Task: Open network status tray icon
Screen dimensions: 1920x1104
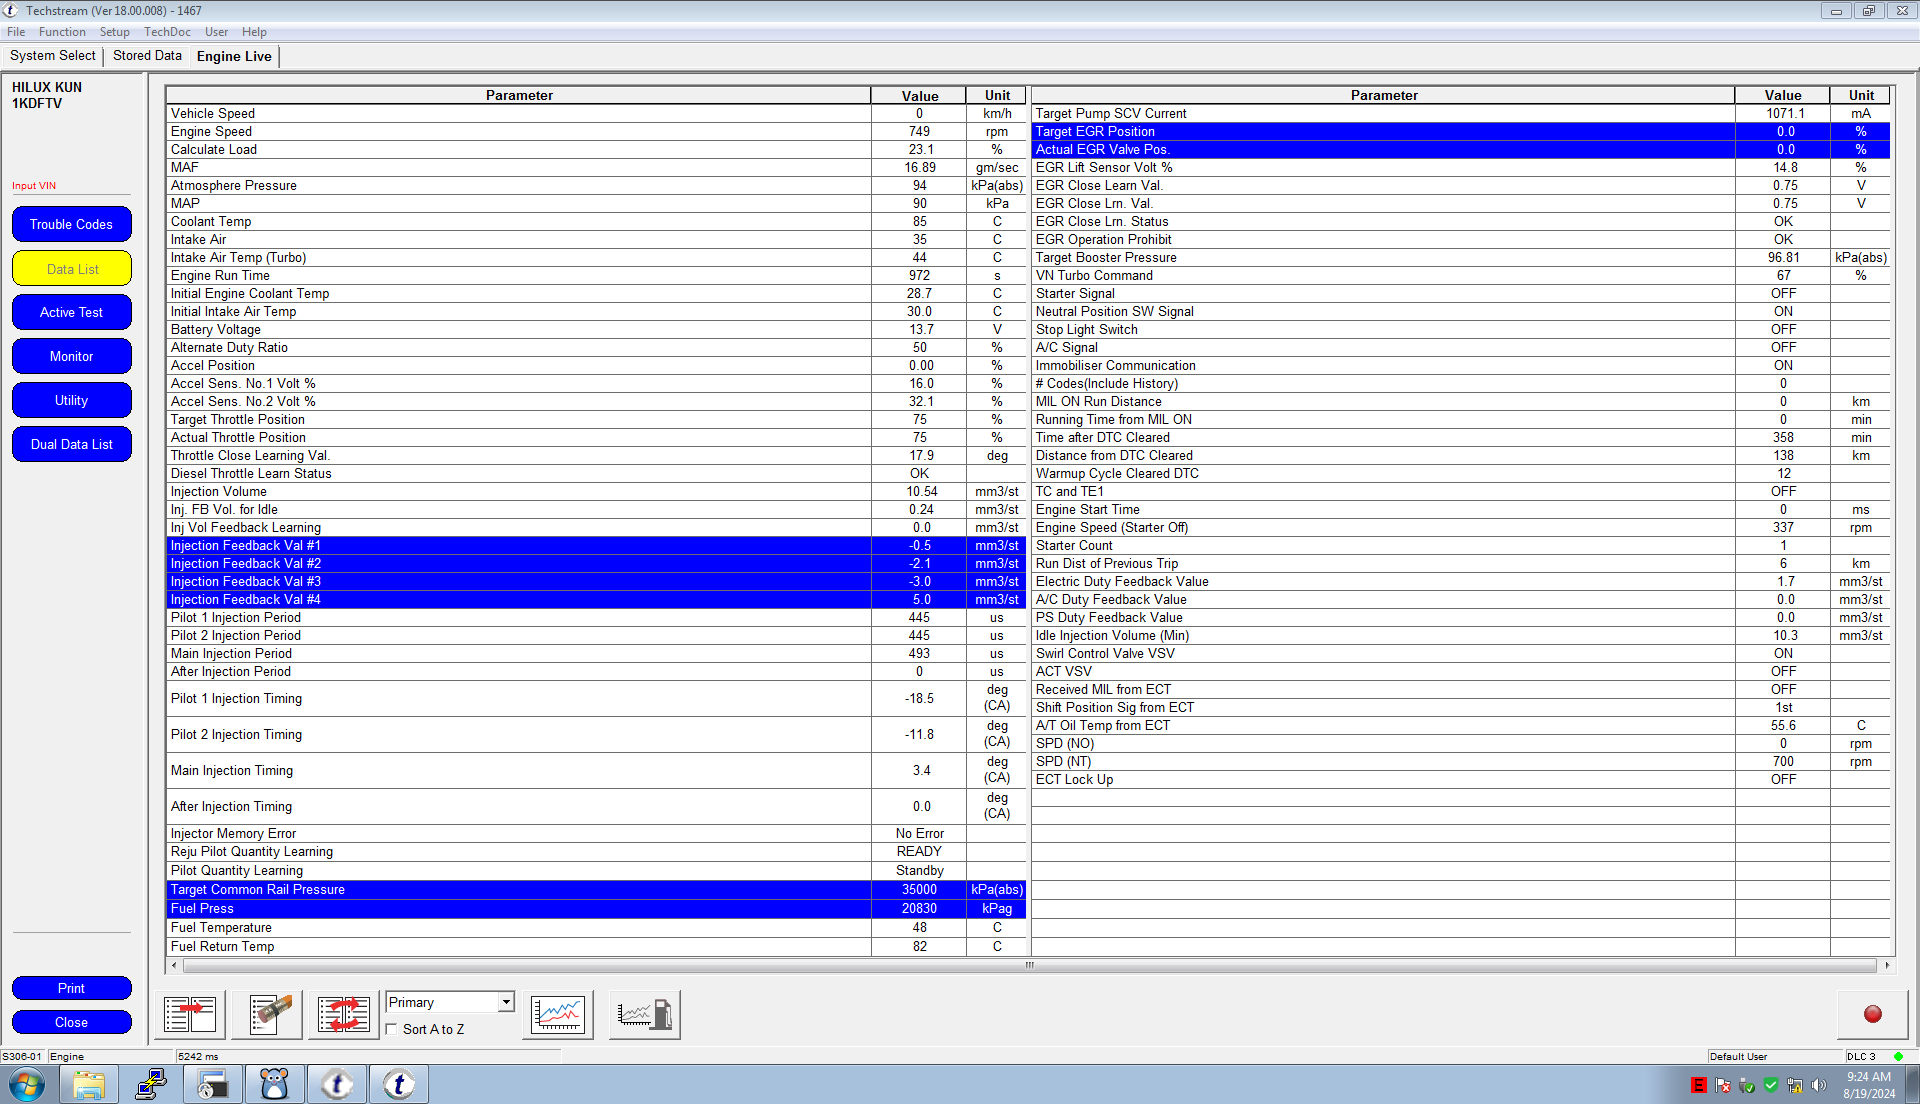Action: pos(1795,1085)
